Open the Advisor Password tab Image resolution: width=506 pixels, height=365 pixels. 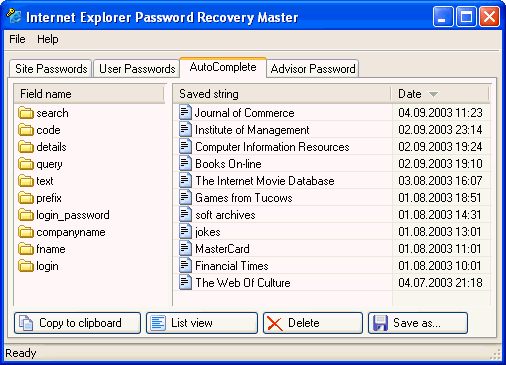pos(313,69)
